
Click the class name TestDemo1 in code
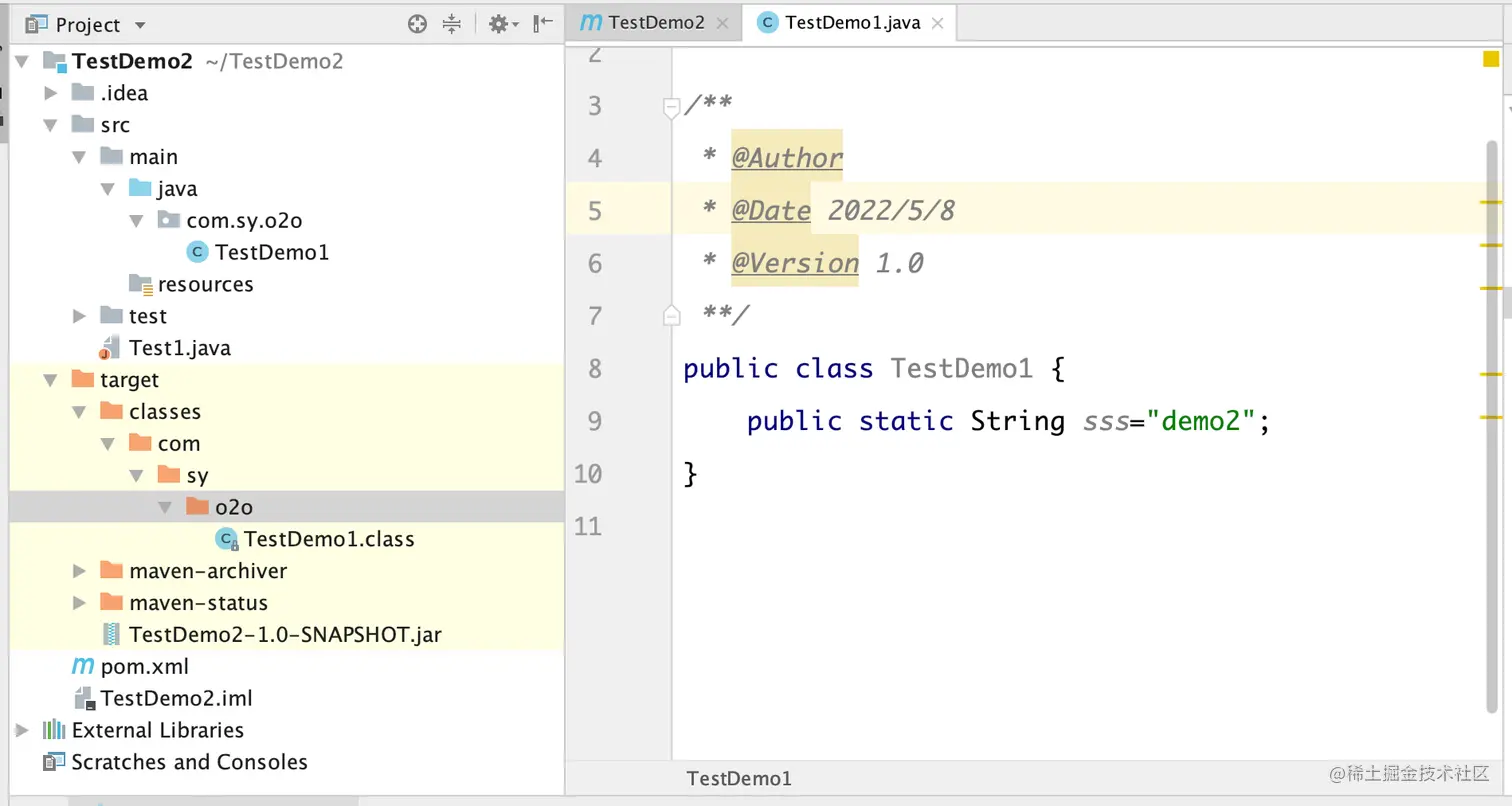962,368
